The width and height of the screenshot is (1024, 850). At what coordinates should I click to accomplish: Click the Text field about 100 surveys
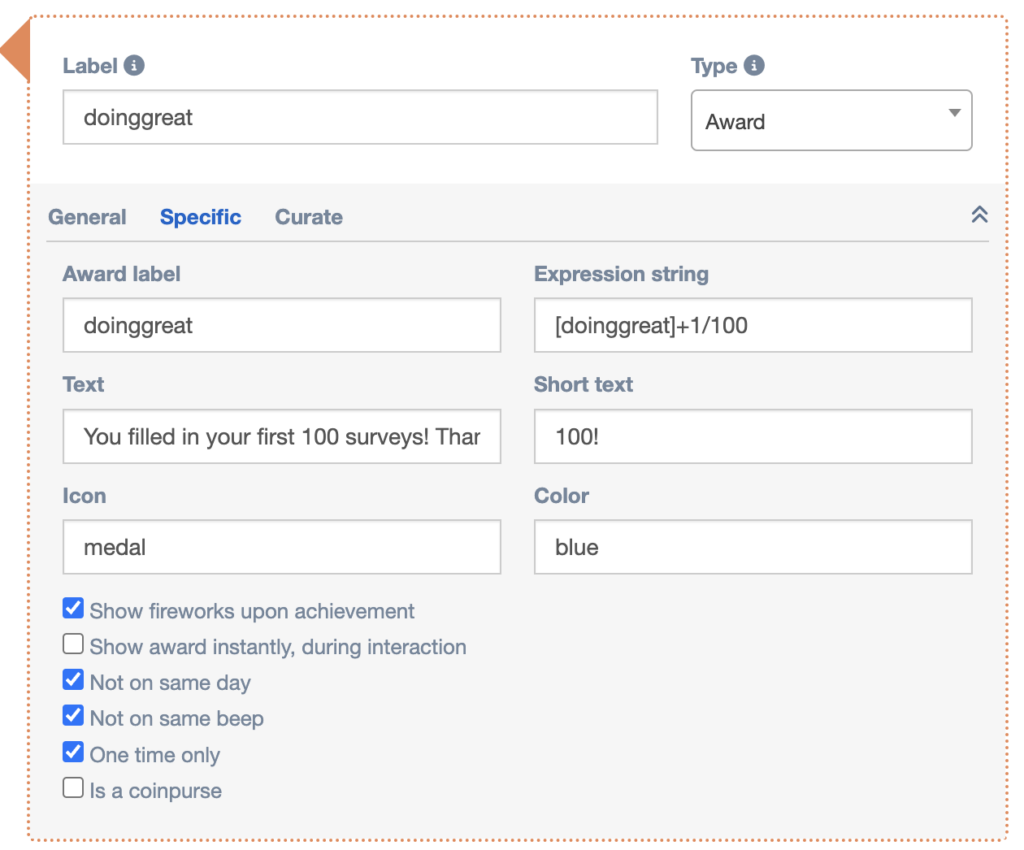281,437
